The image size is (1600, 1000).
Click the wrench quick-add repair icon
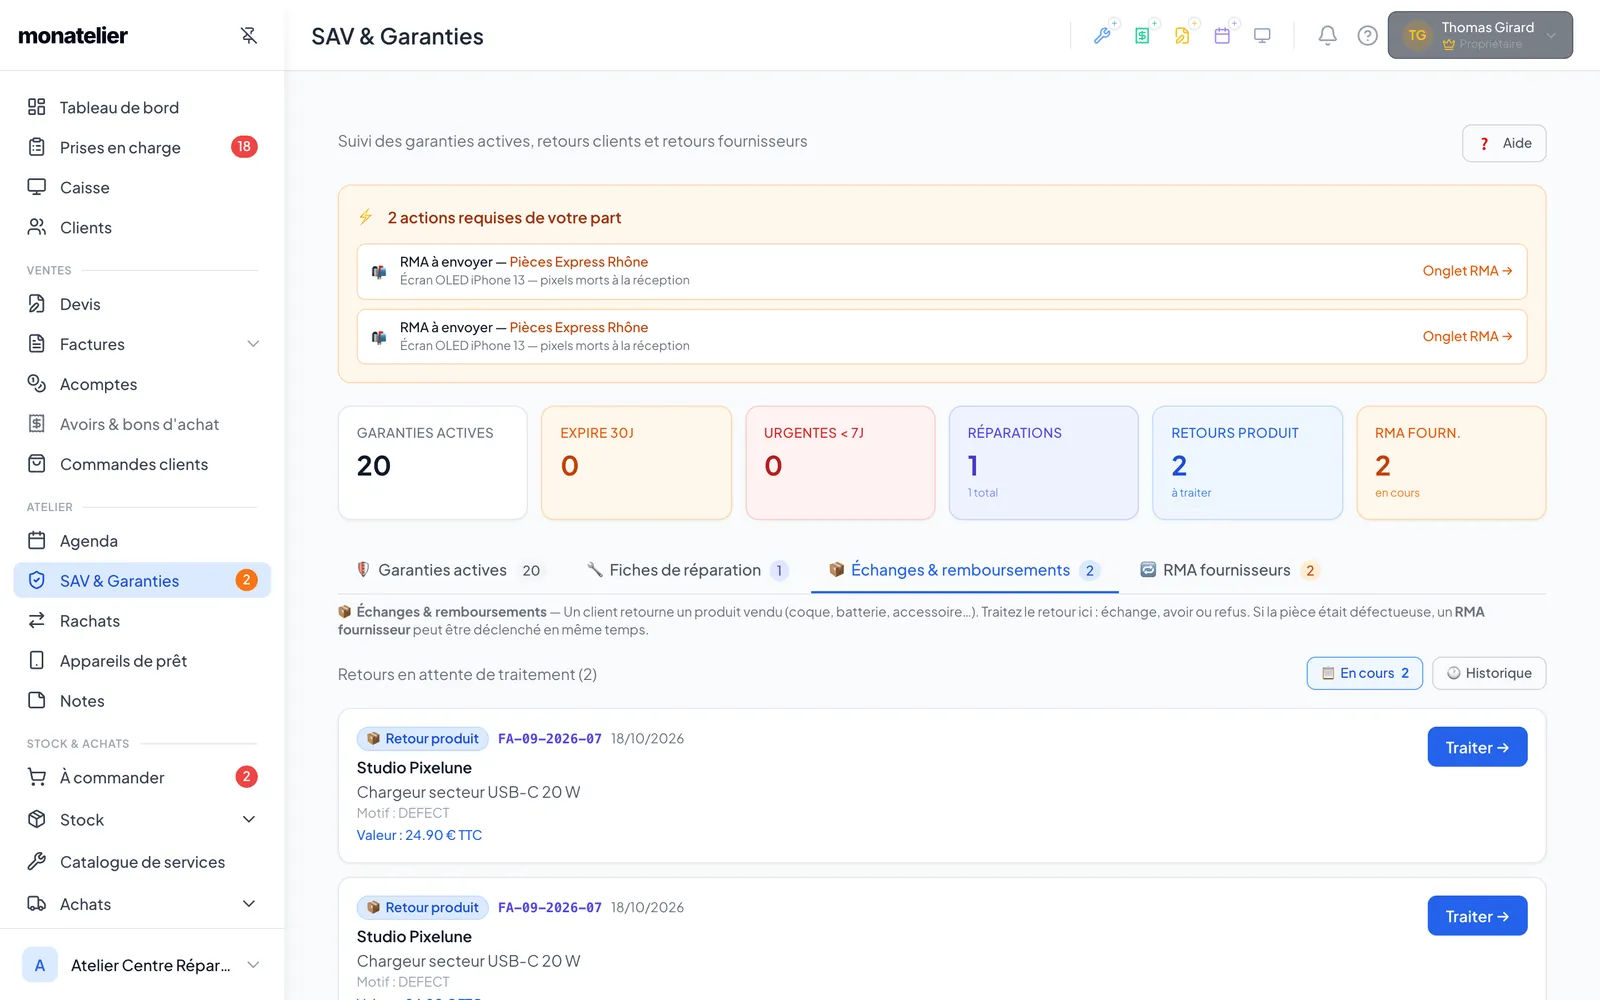pyautogui.click(x=1102, y=36)
